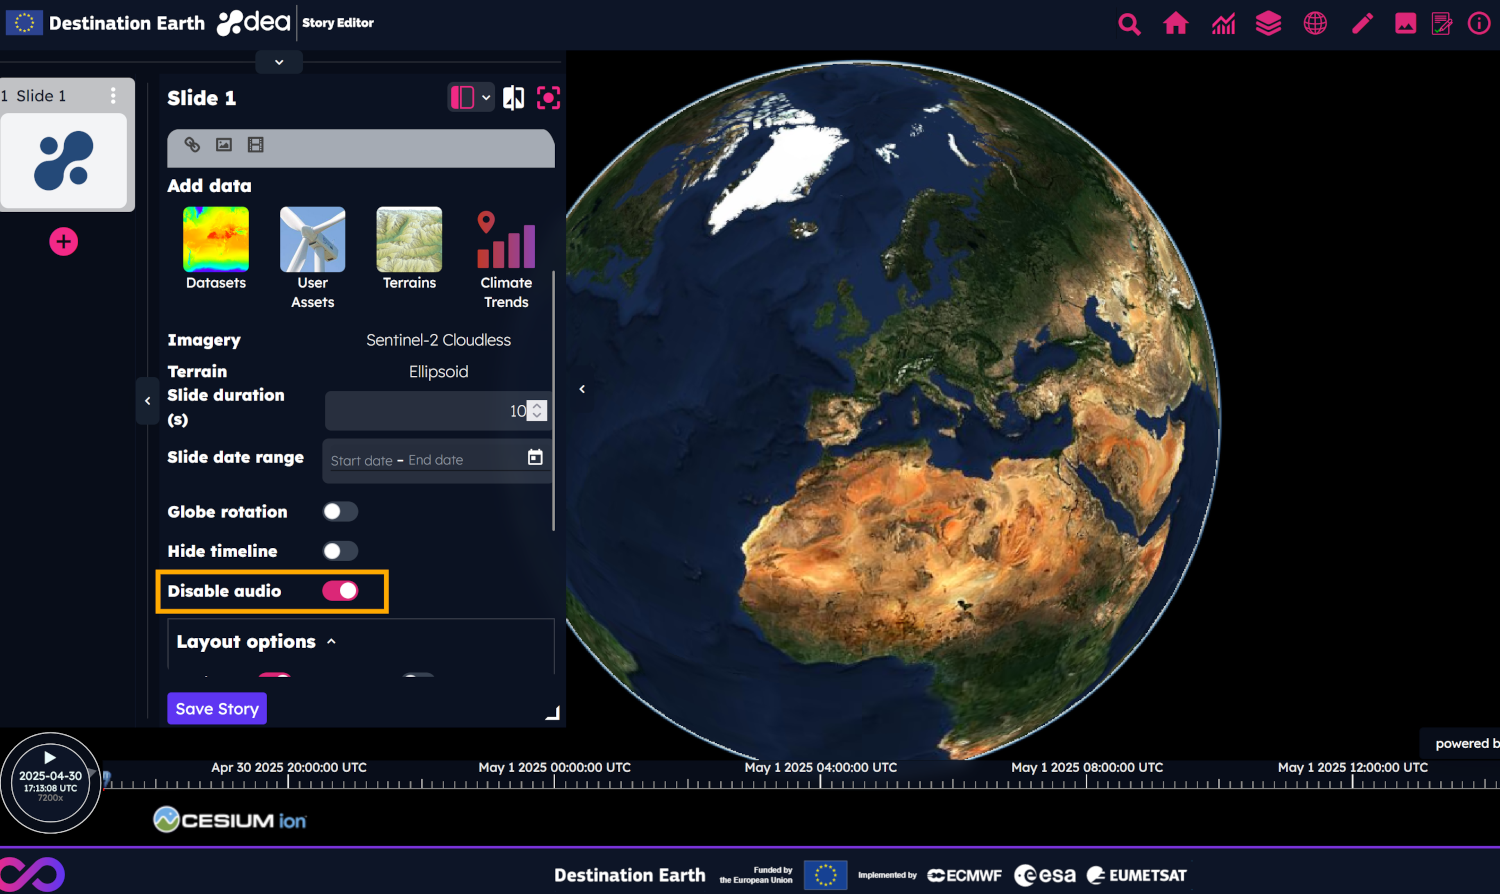Add a new slide with plus button
Image resolution: width=1500 pixels, height=894 pixels.
click(64, 242)
